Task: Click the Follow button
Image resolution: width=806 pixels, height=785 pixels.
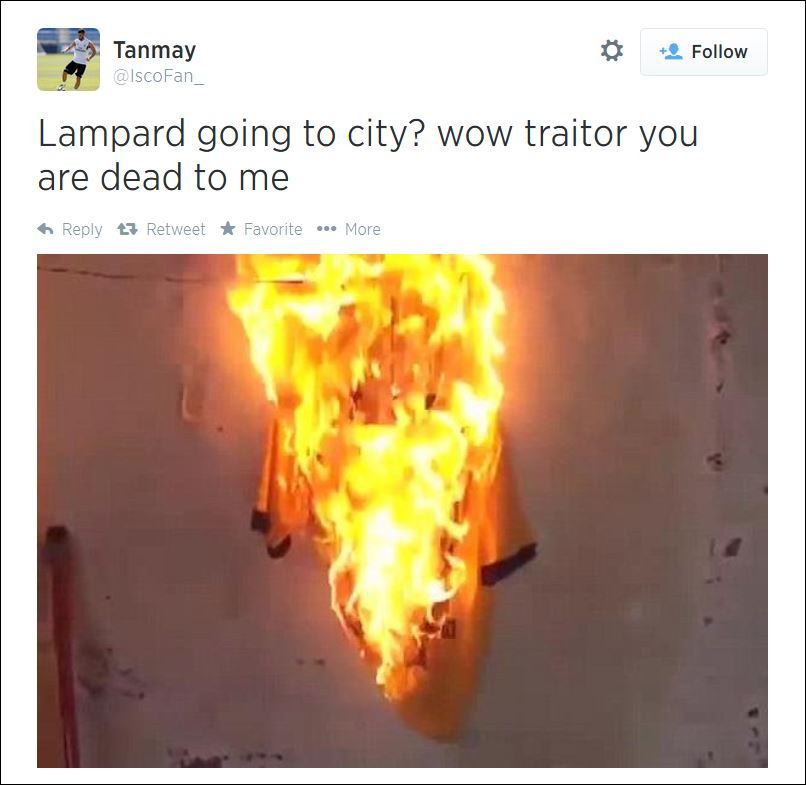Action: [704, 52]
